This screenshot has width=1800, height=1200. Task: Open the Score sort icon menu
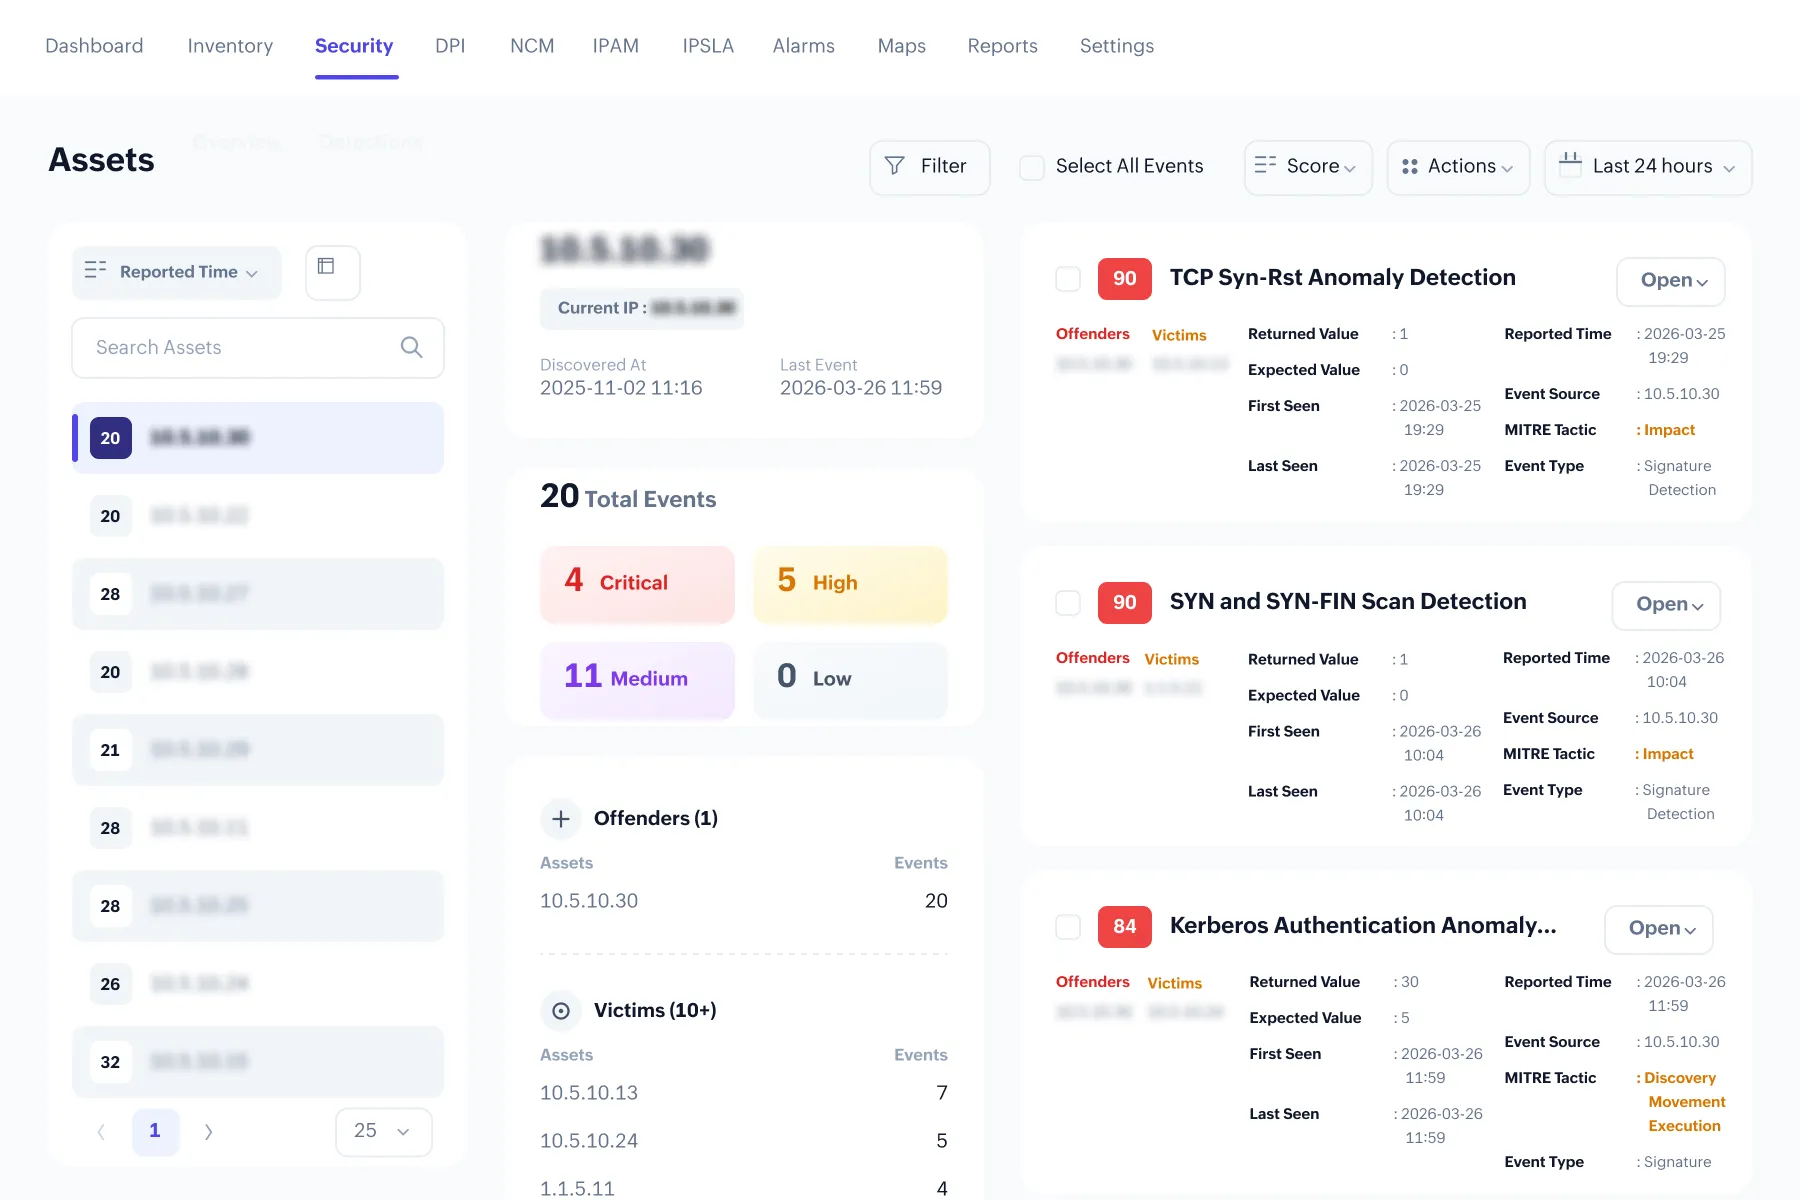tap(1268, 167)
